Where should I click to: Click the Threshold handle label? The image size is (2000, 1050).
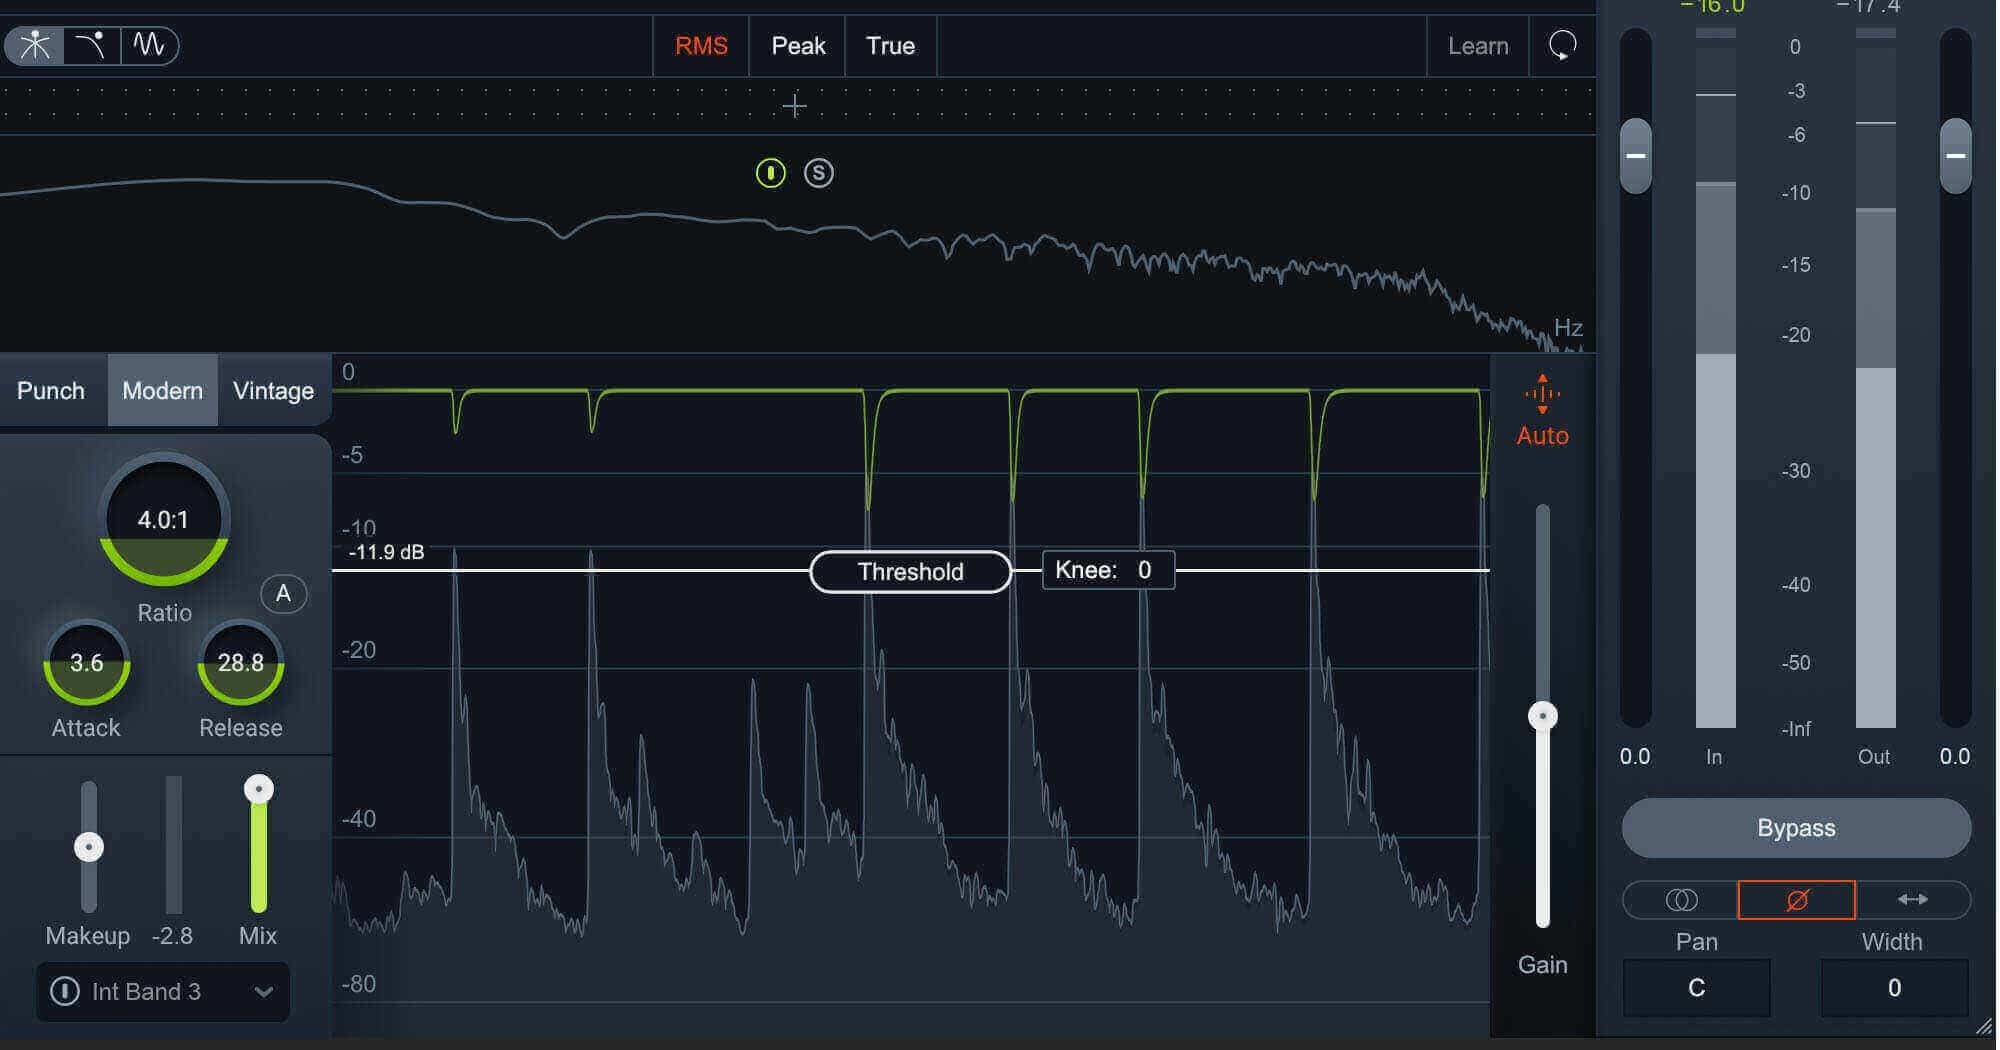coord(910,572)
